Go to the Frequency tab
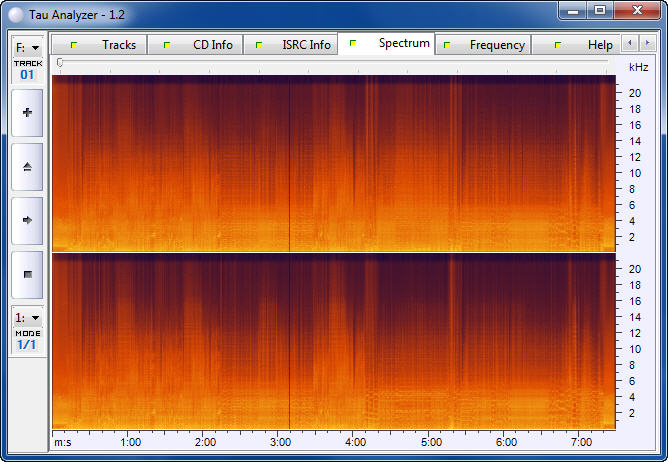Image resolution: width=668 pixels, height=462 pixels. (x=486, y=45)
